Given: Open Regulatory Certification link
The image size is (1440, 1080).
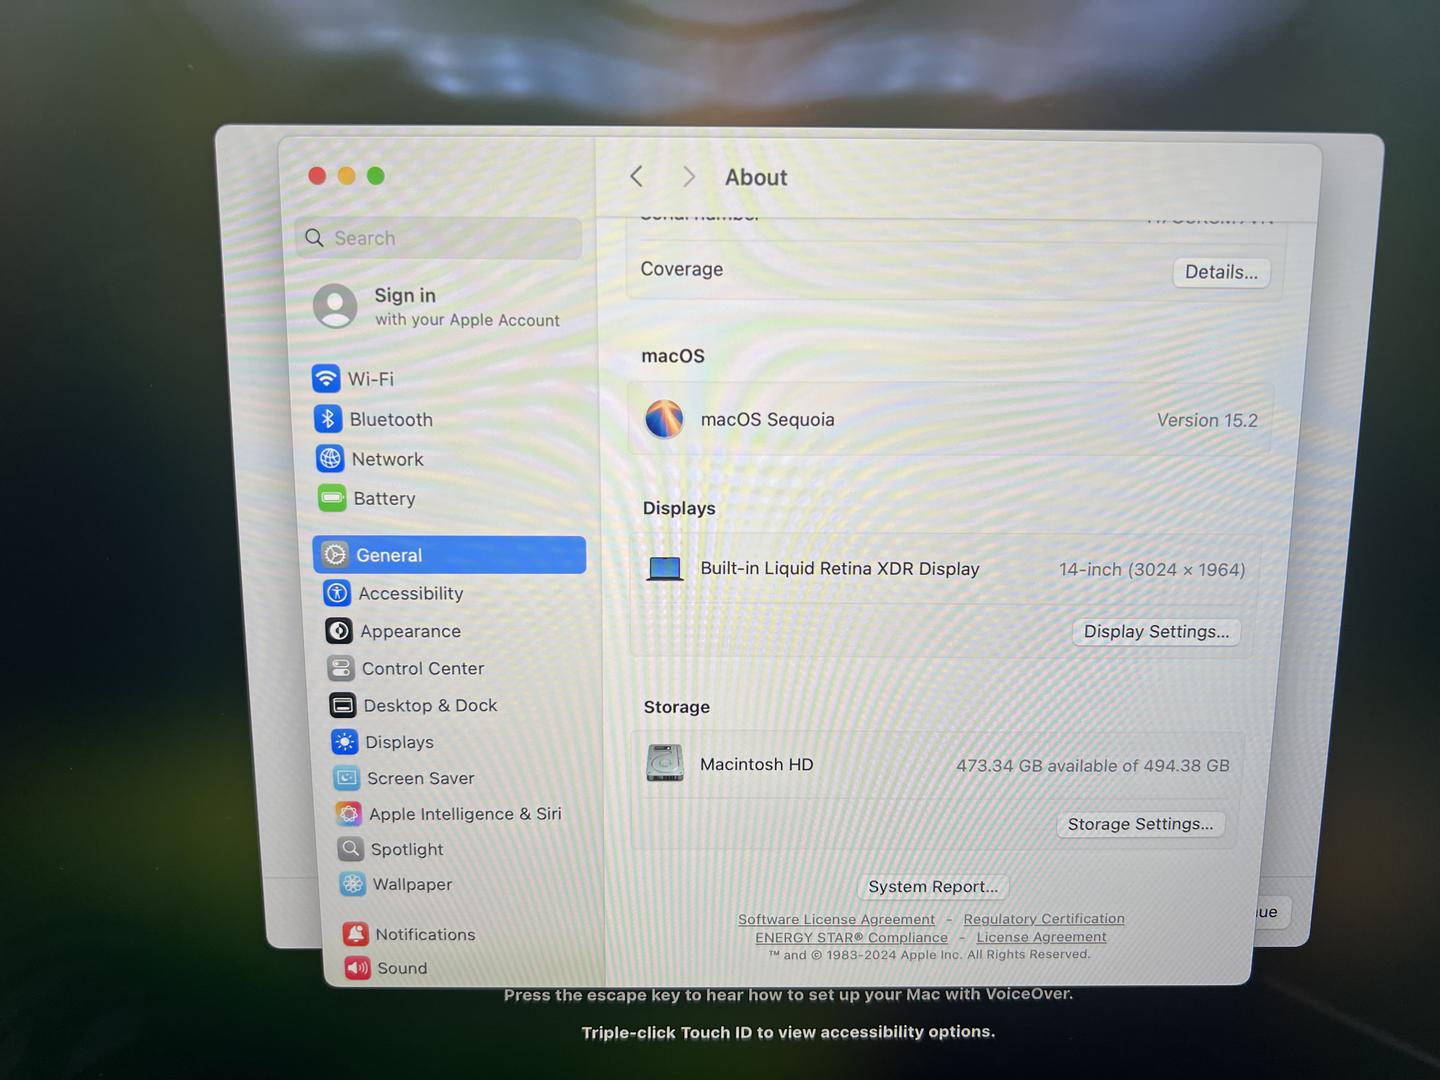Looking at the screenshot, I should pos(1044,918).
